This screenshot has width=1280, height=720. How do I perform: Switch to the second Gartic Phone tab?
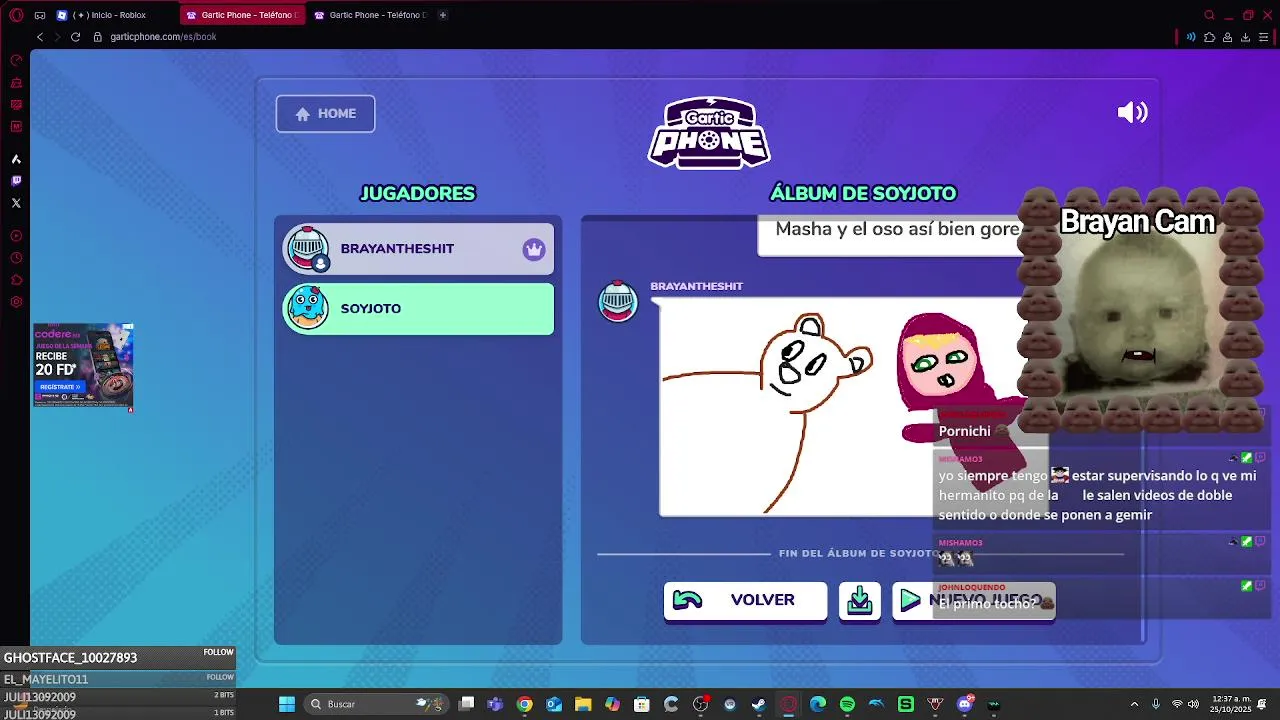(370, 15)
